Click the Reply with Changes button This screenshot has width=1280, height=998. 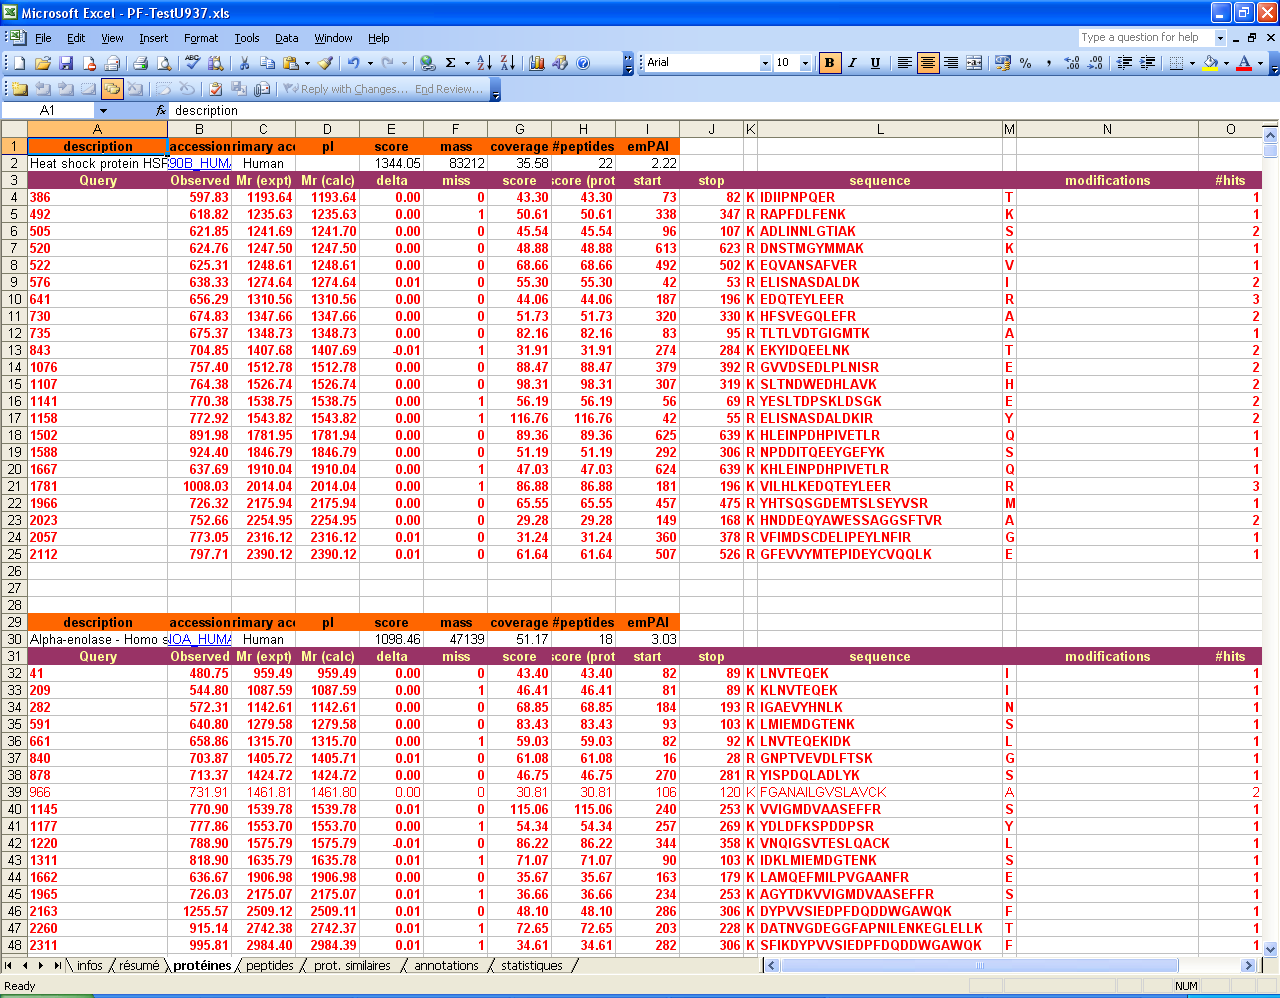point(345,89)
